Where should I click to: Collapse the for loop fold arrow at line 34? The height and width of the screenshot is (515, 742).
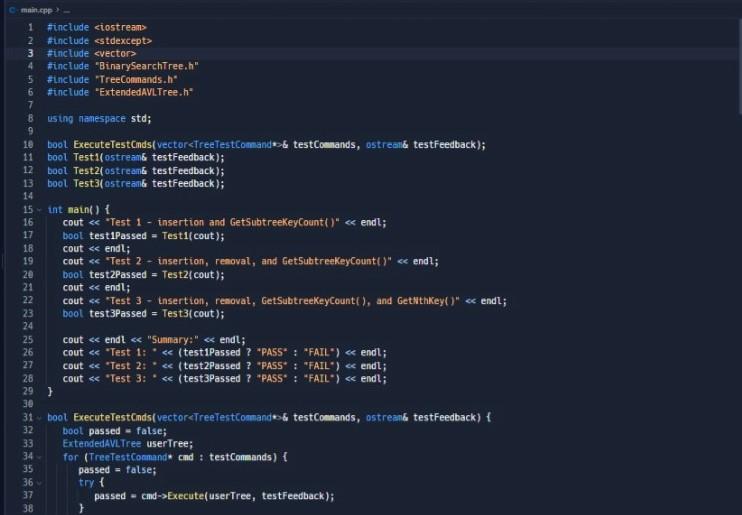[x=39, y=457]
